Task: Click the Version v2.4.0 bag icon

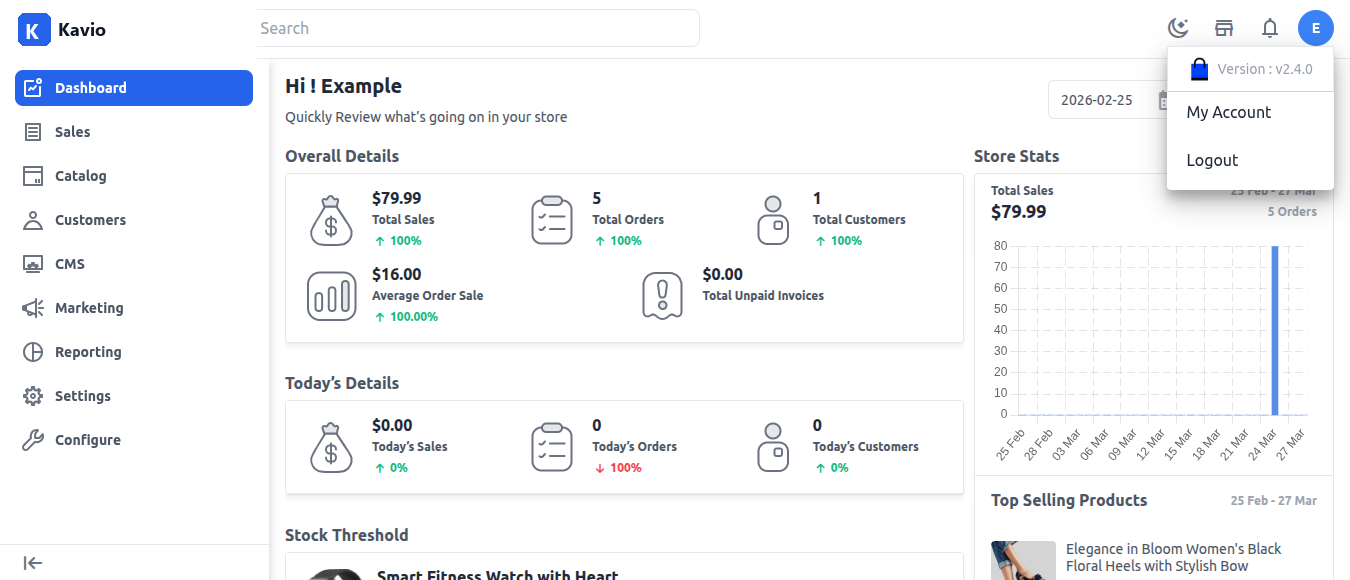Action: pyautogui.click(x=1199, y=69)
